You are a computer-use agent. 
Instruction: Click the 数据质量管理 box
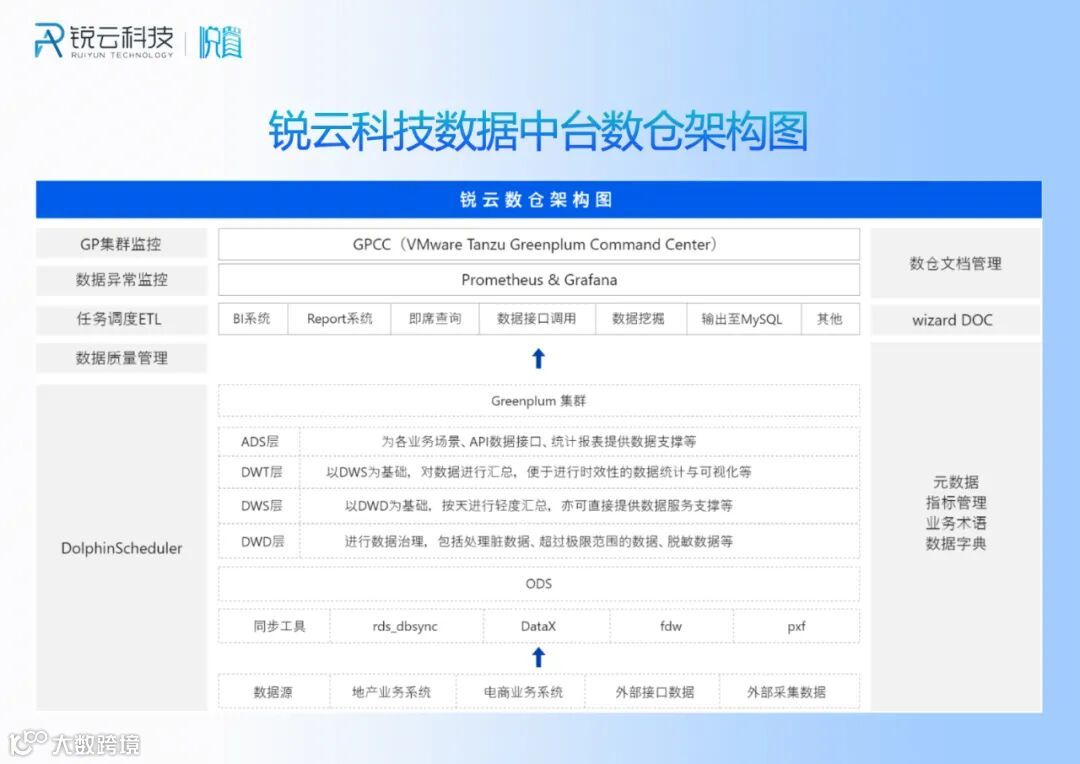pos(121,358)
